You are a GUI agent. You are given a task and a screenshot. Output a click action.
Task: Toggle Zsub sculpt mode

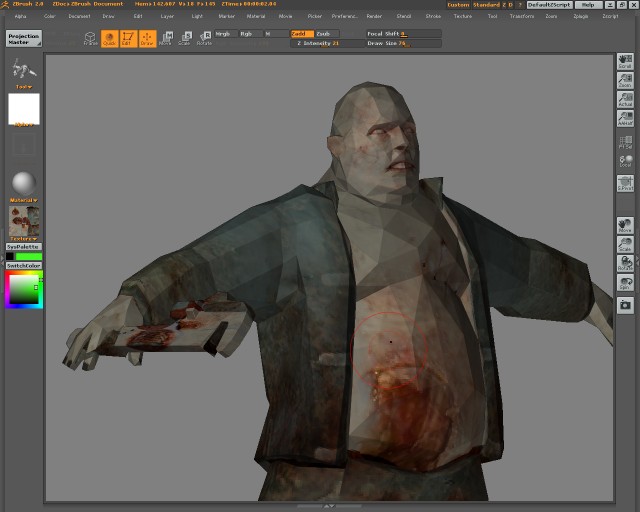pos(327,34)
